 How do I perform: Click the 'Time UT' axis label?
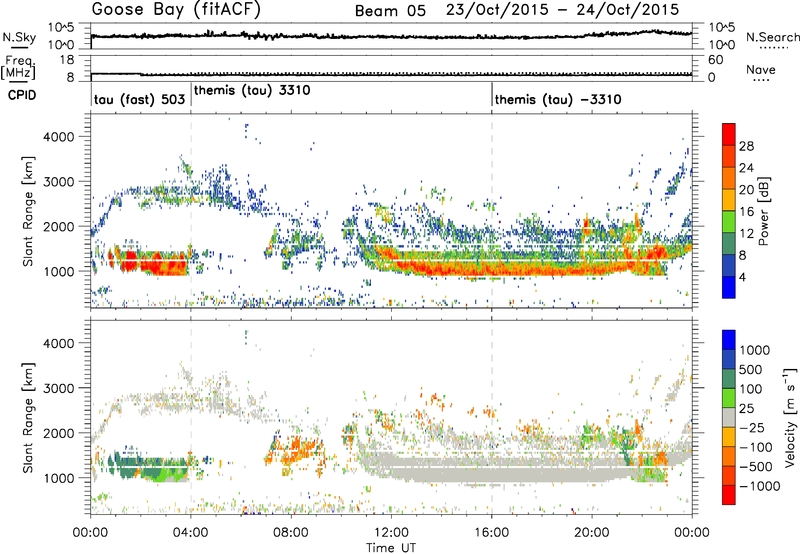391,548
